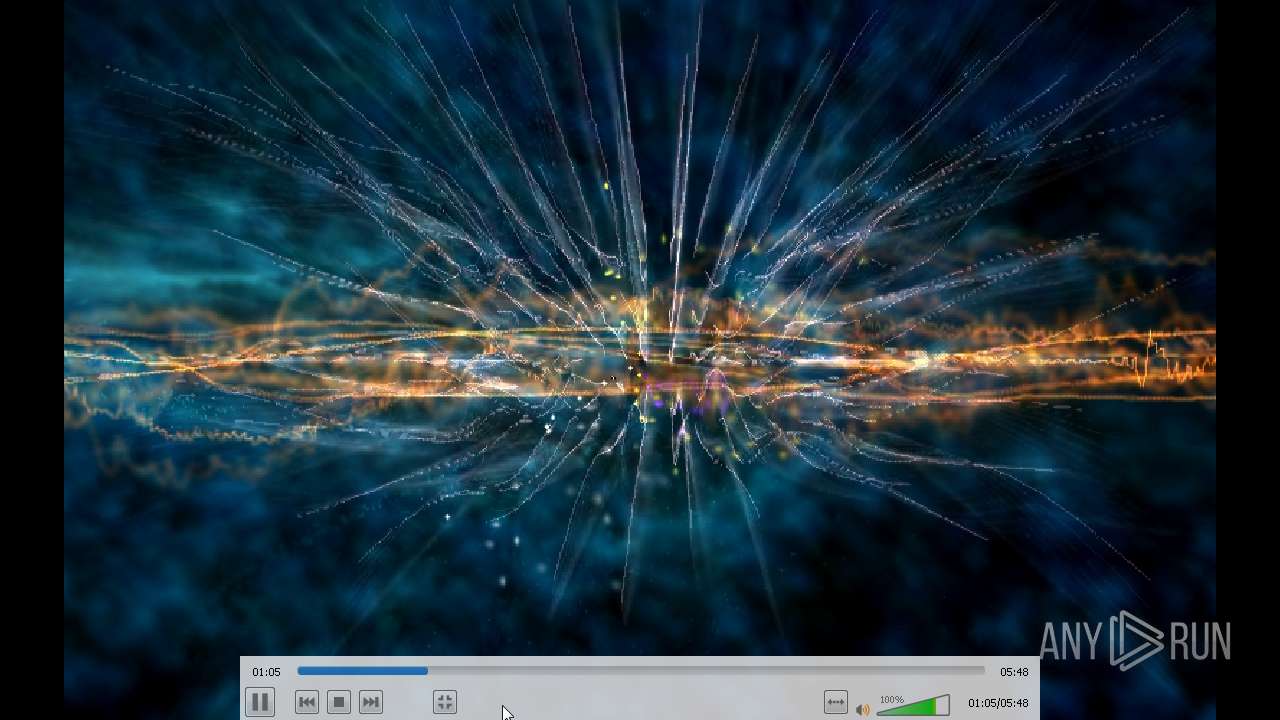Click the 01:05/05:48 time display
The height and width of the screenshot is (720, 1280).
tap(998, 703)
